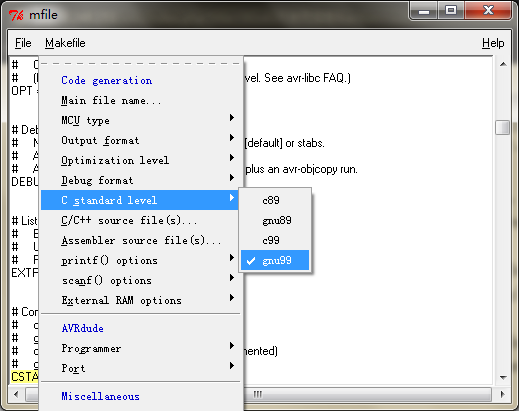Click the vertical scrollbar up arrow

[503, 64]
